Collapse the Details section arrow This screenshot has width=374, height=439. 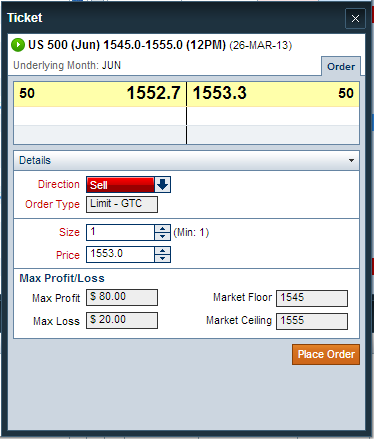pos(351,161)
